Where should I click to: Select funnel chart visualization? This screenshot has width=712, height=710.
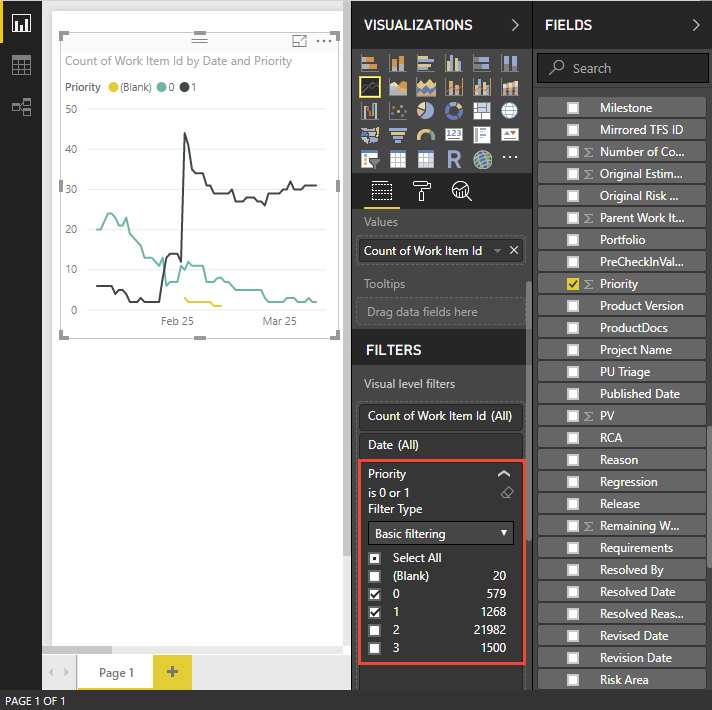tap(398, 135)
